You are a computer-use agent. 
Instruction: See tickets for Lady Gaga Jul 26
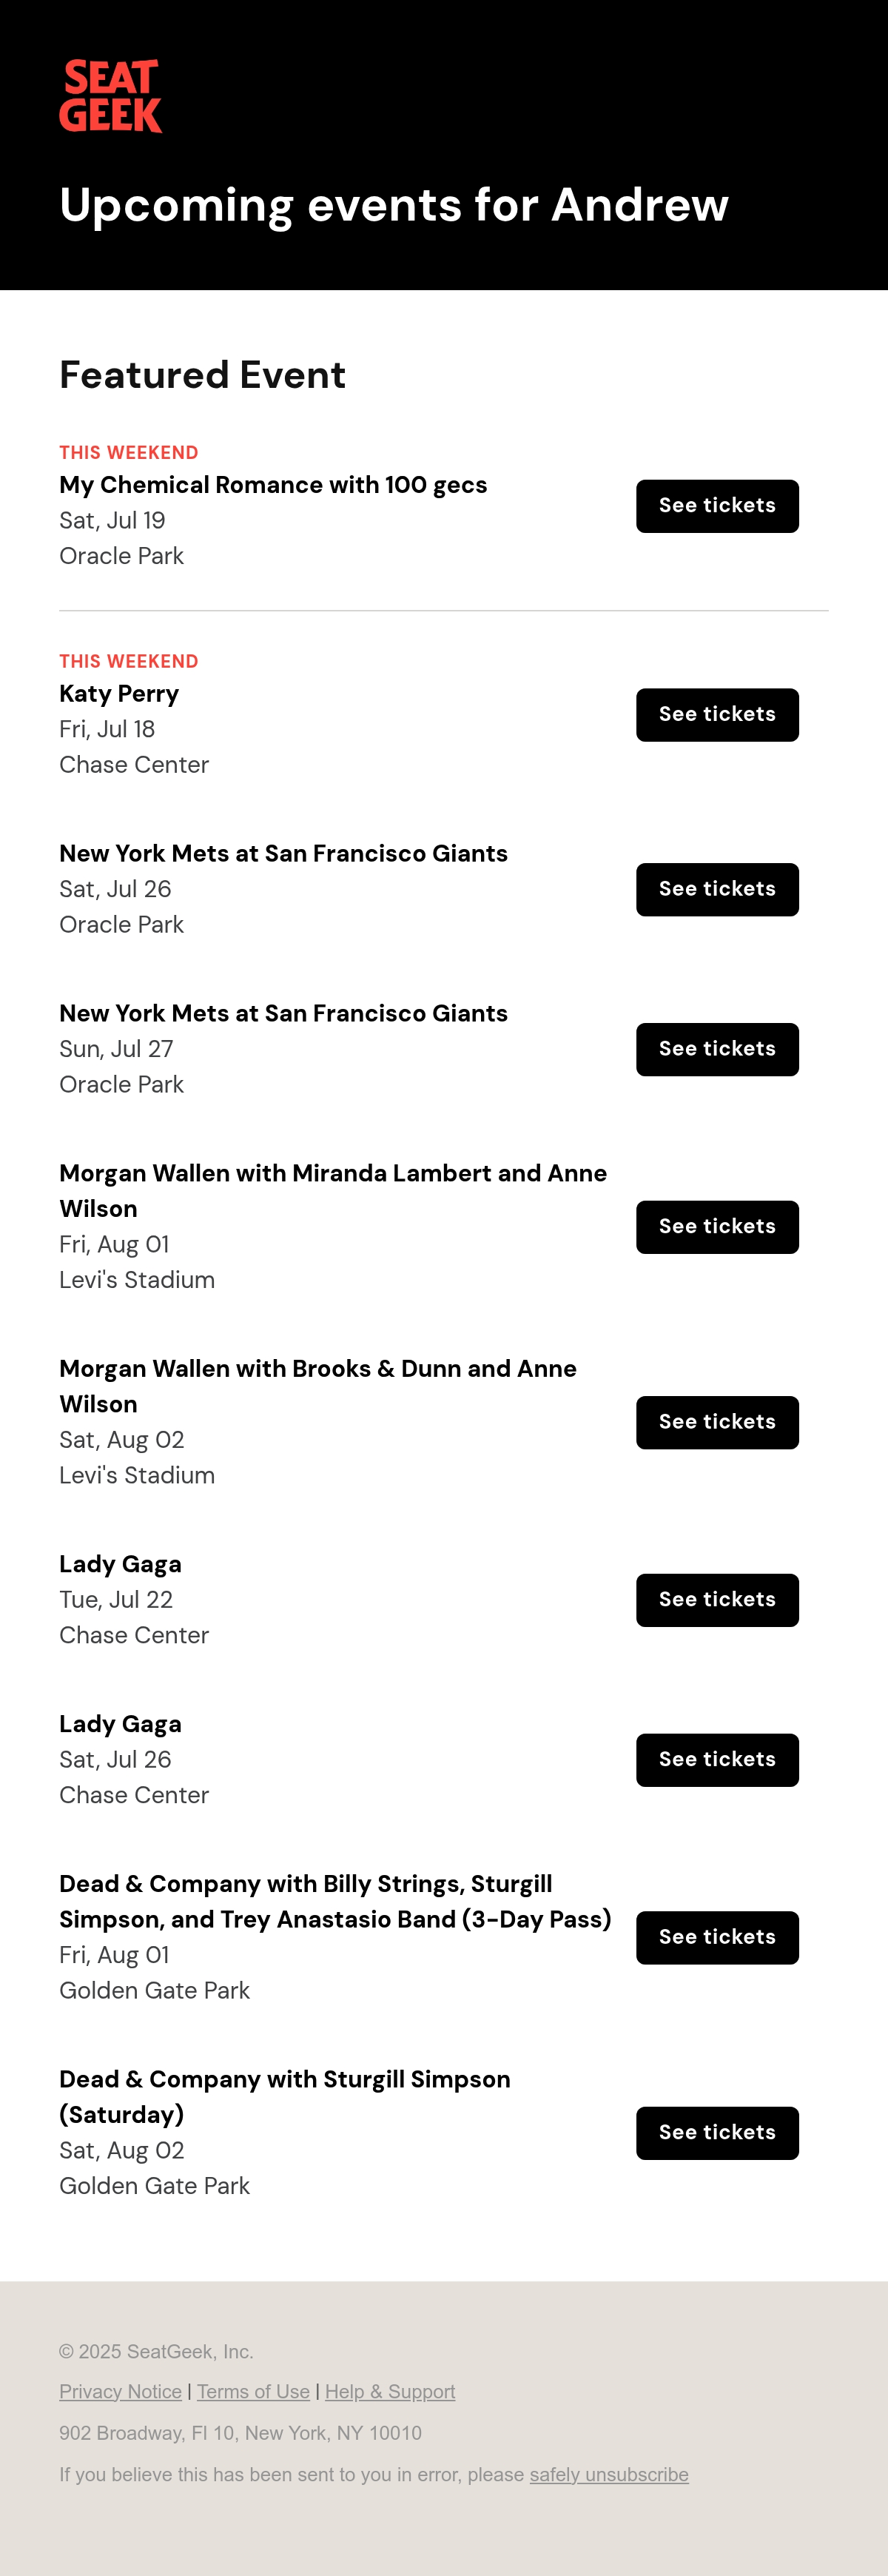(717, 1760)
